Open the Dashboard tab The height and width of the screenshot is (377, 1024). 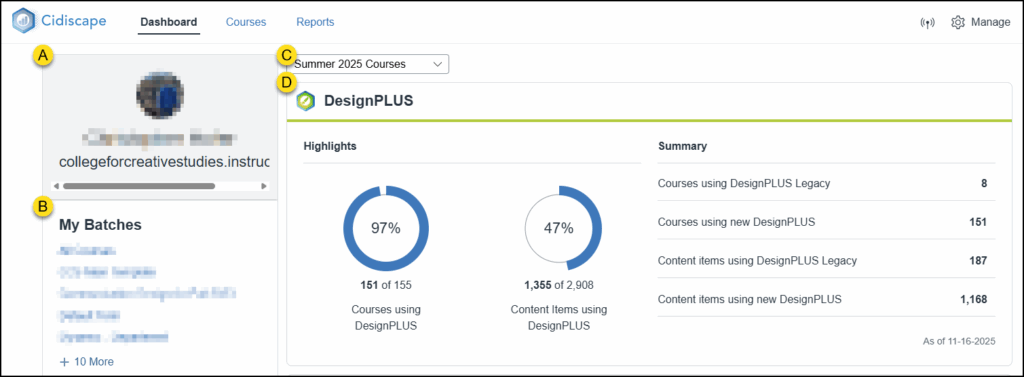point(168,22)
